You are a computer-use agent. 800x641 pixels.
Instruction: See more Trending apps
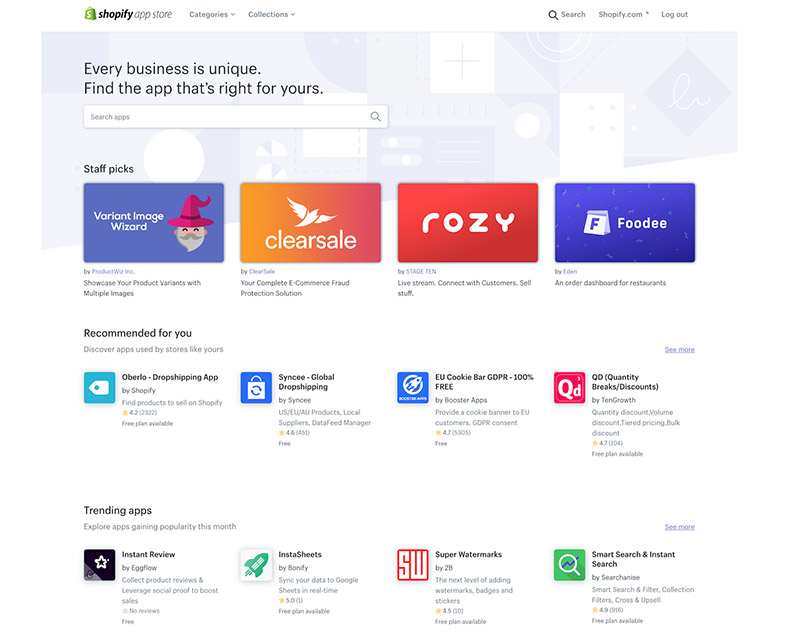click(680, 527)
